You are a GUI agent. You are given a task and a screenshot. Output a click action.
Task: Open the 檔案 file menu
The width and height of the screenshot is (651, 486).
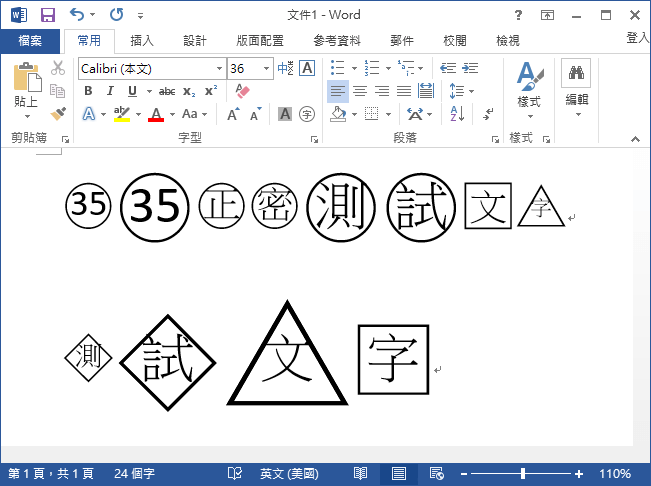click(x=30, y=41)
